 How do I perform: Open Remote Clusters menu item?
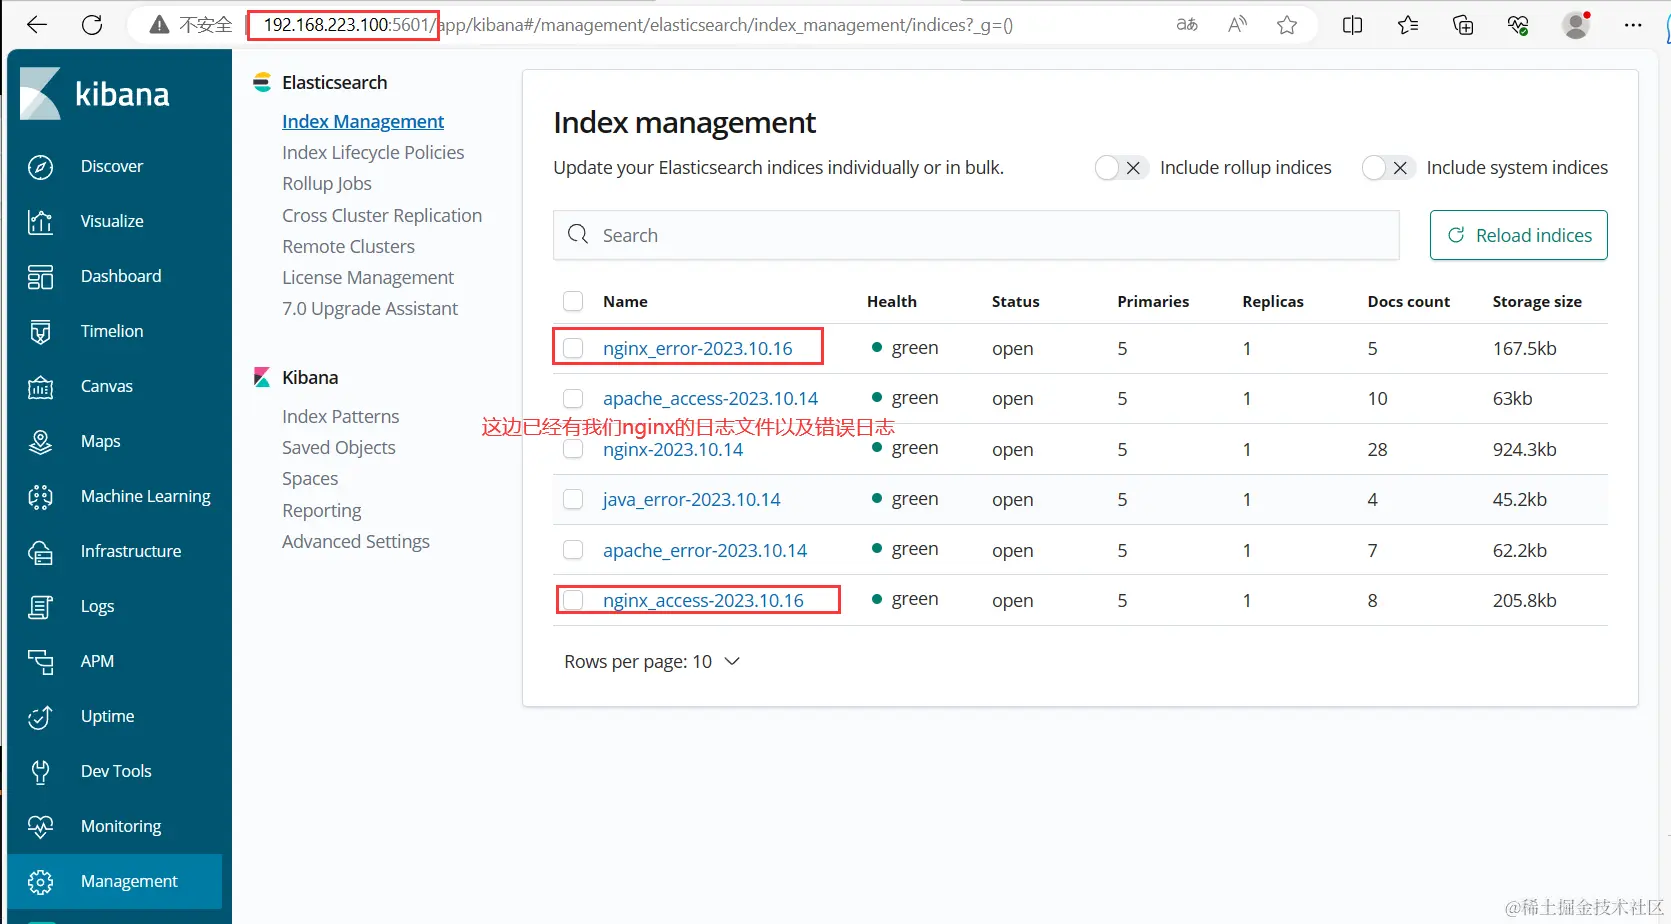tap(348, 246)
